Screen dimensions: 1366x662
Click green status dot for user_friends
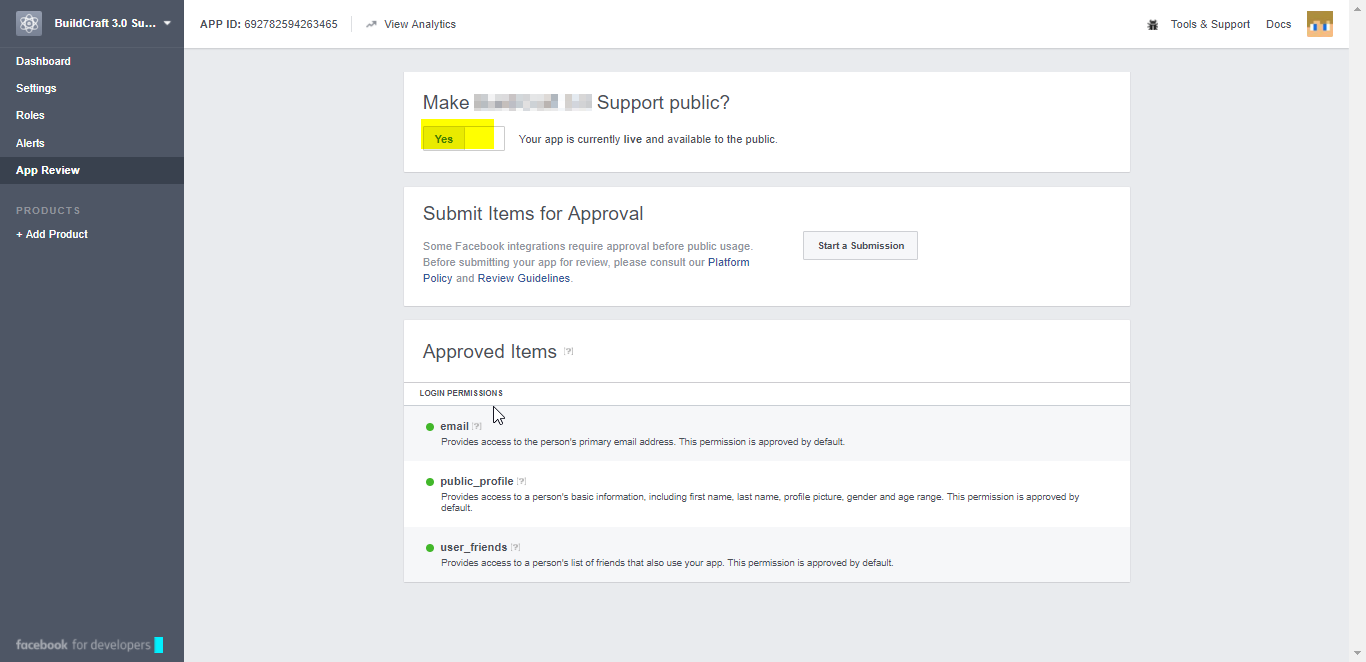point(430,548)
